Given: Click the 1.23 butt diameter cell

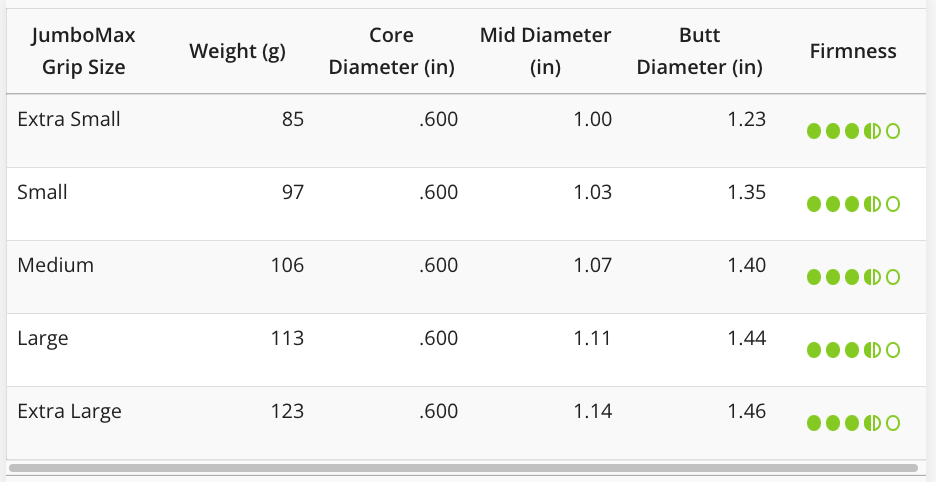Looking at the screenshot, I should click(x=746, y=119).
